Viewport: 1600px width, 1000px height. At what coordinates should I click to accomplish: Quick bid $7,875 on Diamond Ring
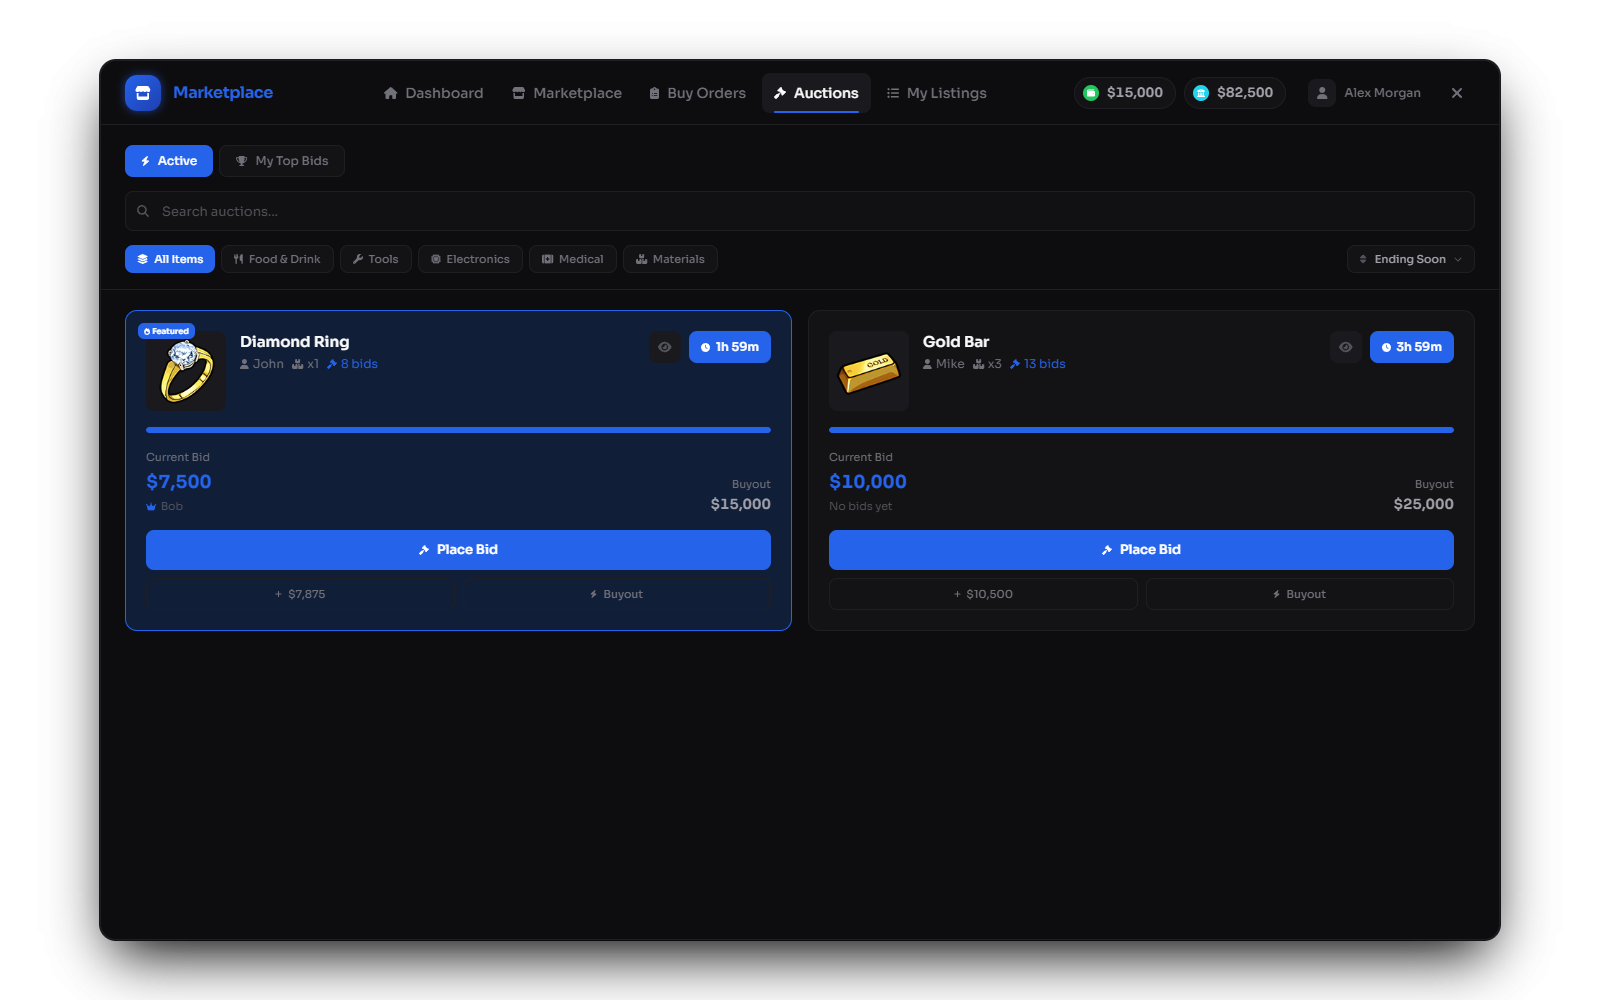(300, 594)
